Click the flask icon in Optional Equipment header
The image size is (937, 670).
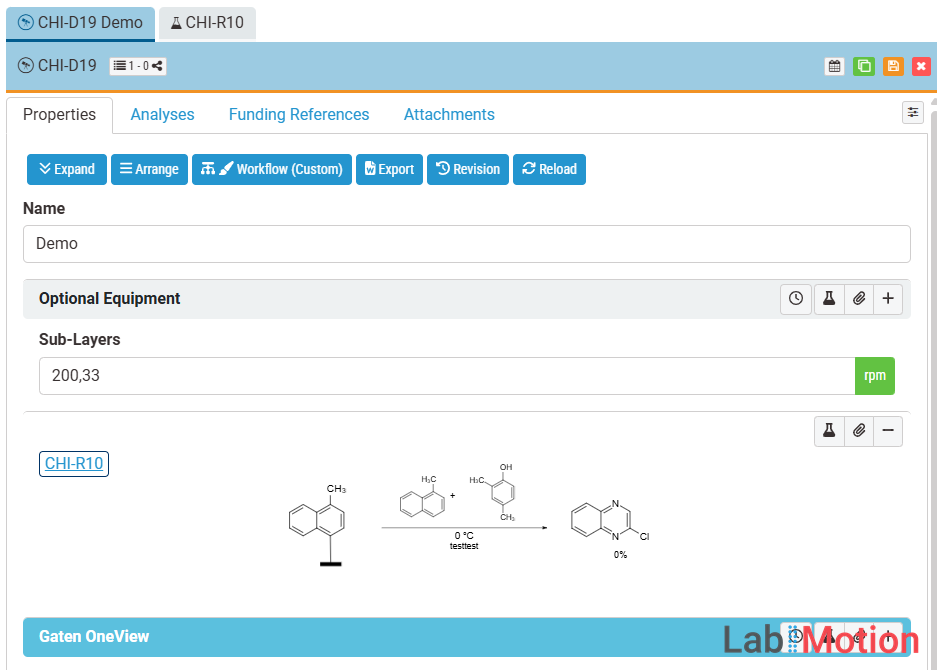829,299
